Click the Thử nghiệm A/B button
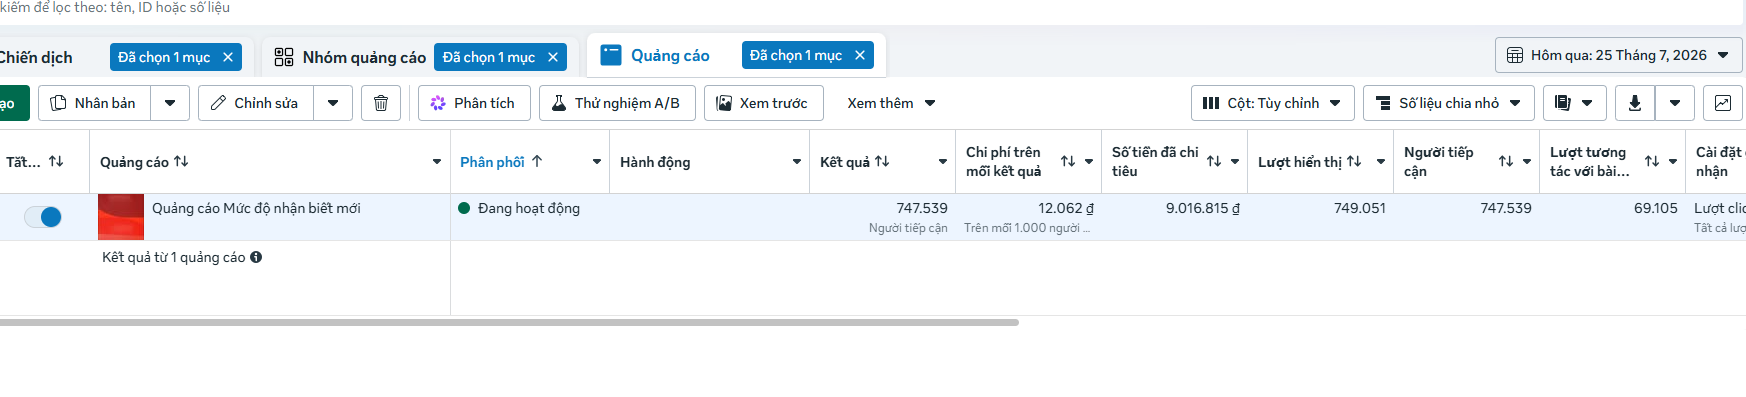Screen dimensions: 1746x397 (x=617, y=103)
